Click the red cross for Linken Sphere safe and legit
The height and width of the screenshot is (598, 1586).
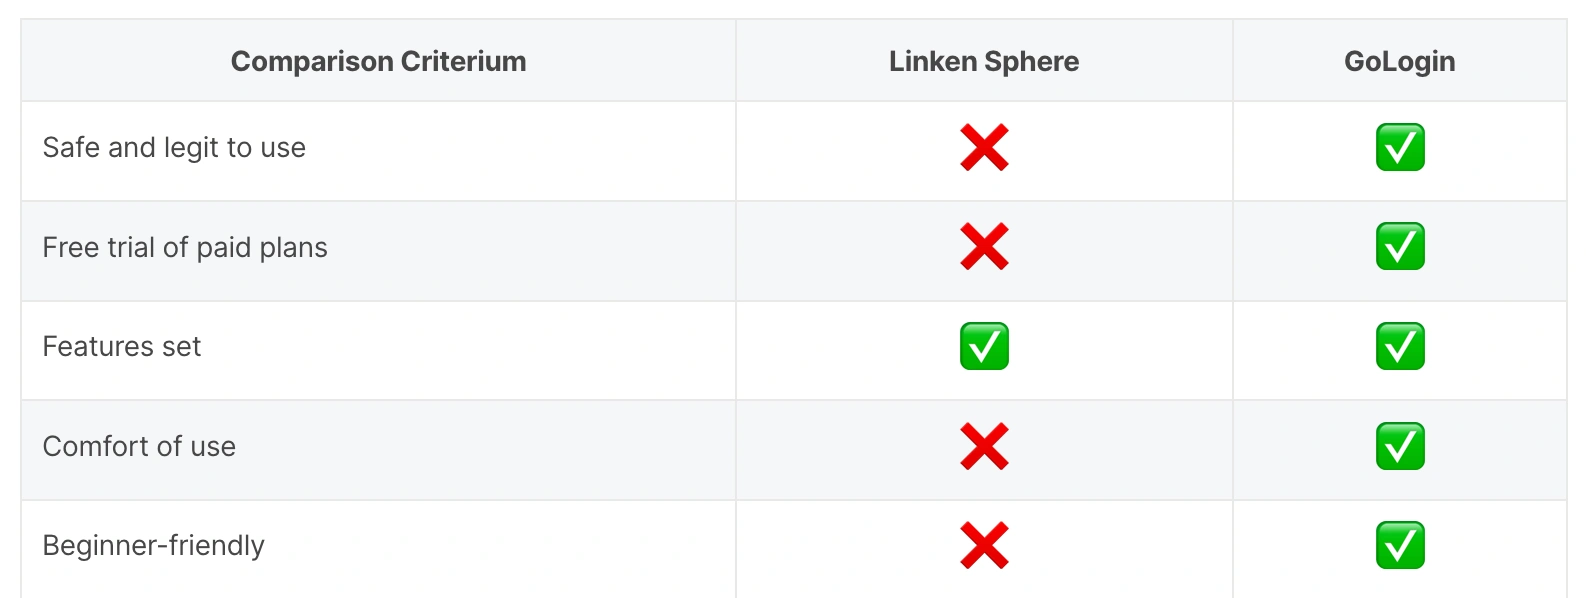pyautogui.click(x=984, y=148)
